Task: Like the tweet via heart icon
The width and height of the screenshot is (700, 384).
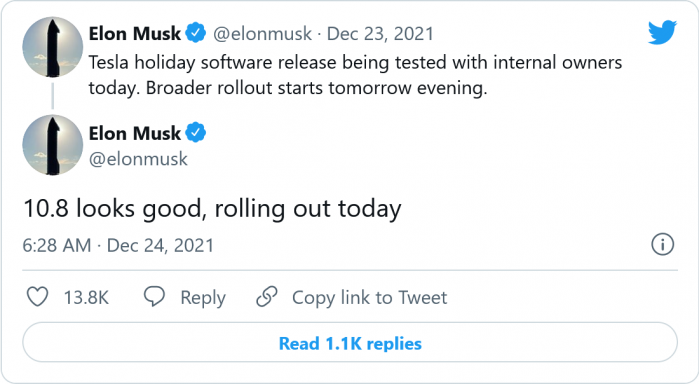Action: pyautogui.click(x=38, y=297)
